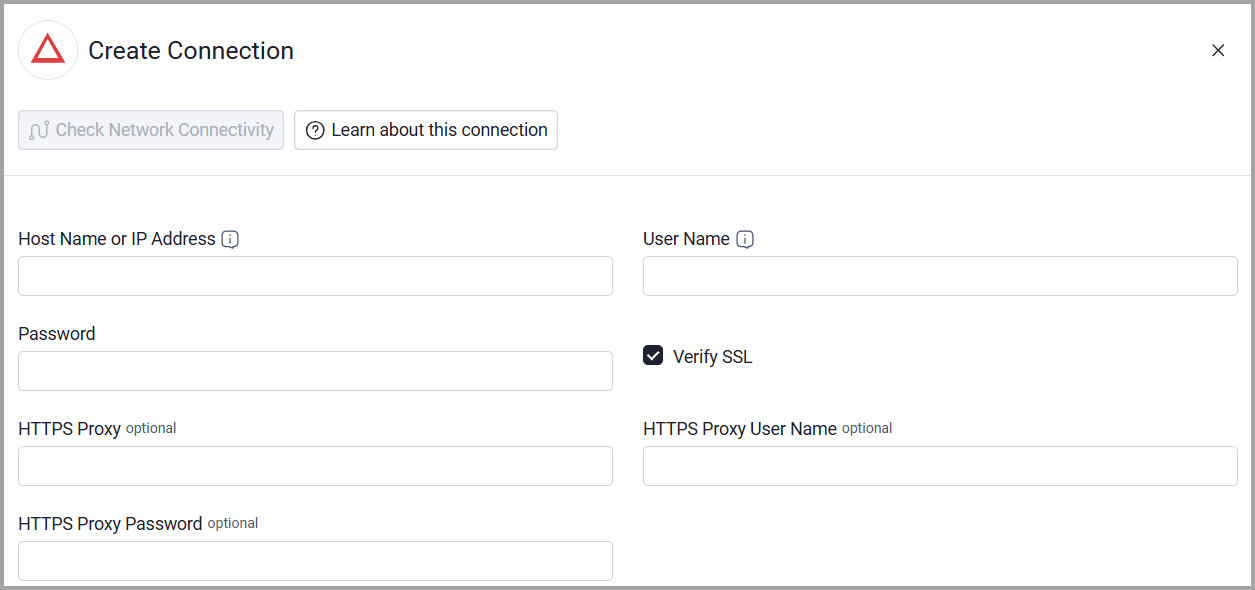Click the HTTPS Proxy User Name label
Image resolution: width=1255 pixels, height=590 pixels.
740,429
